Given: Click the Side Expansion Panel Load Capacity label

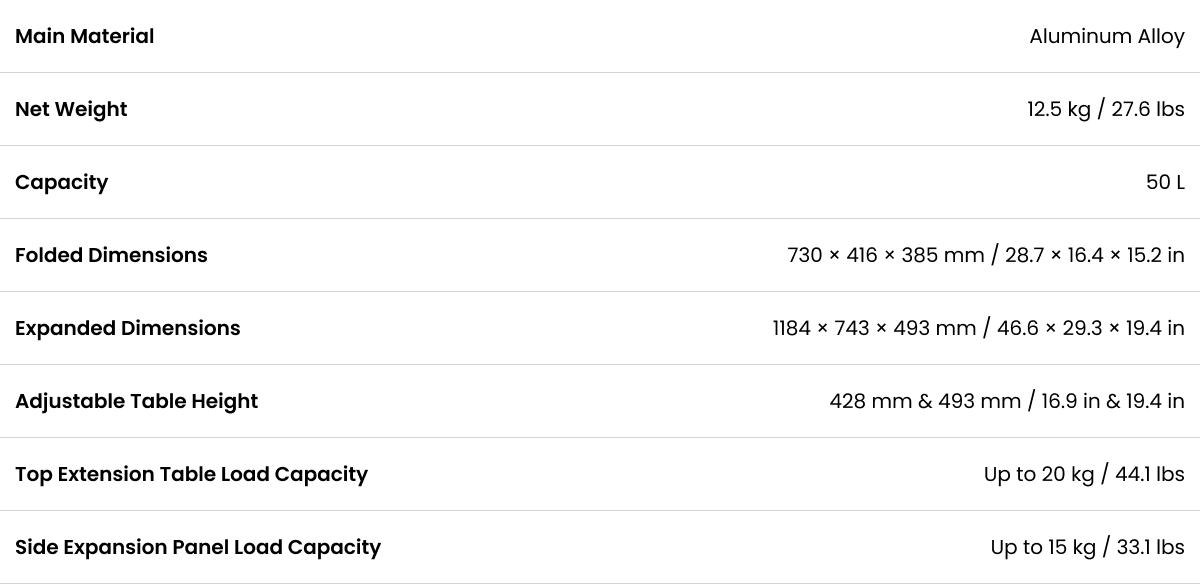Looking at the screenshot, I should [x=198, y=547].
